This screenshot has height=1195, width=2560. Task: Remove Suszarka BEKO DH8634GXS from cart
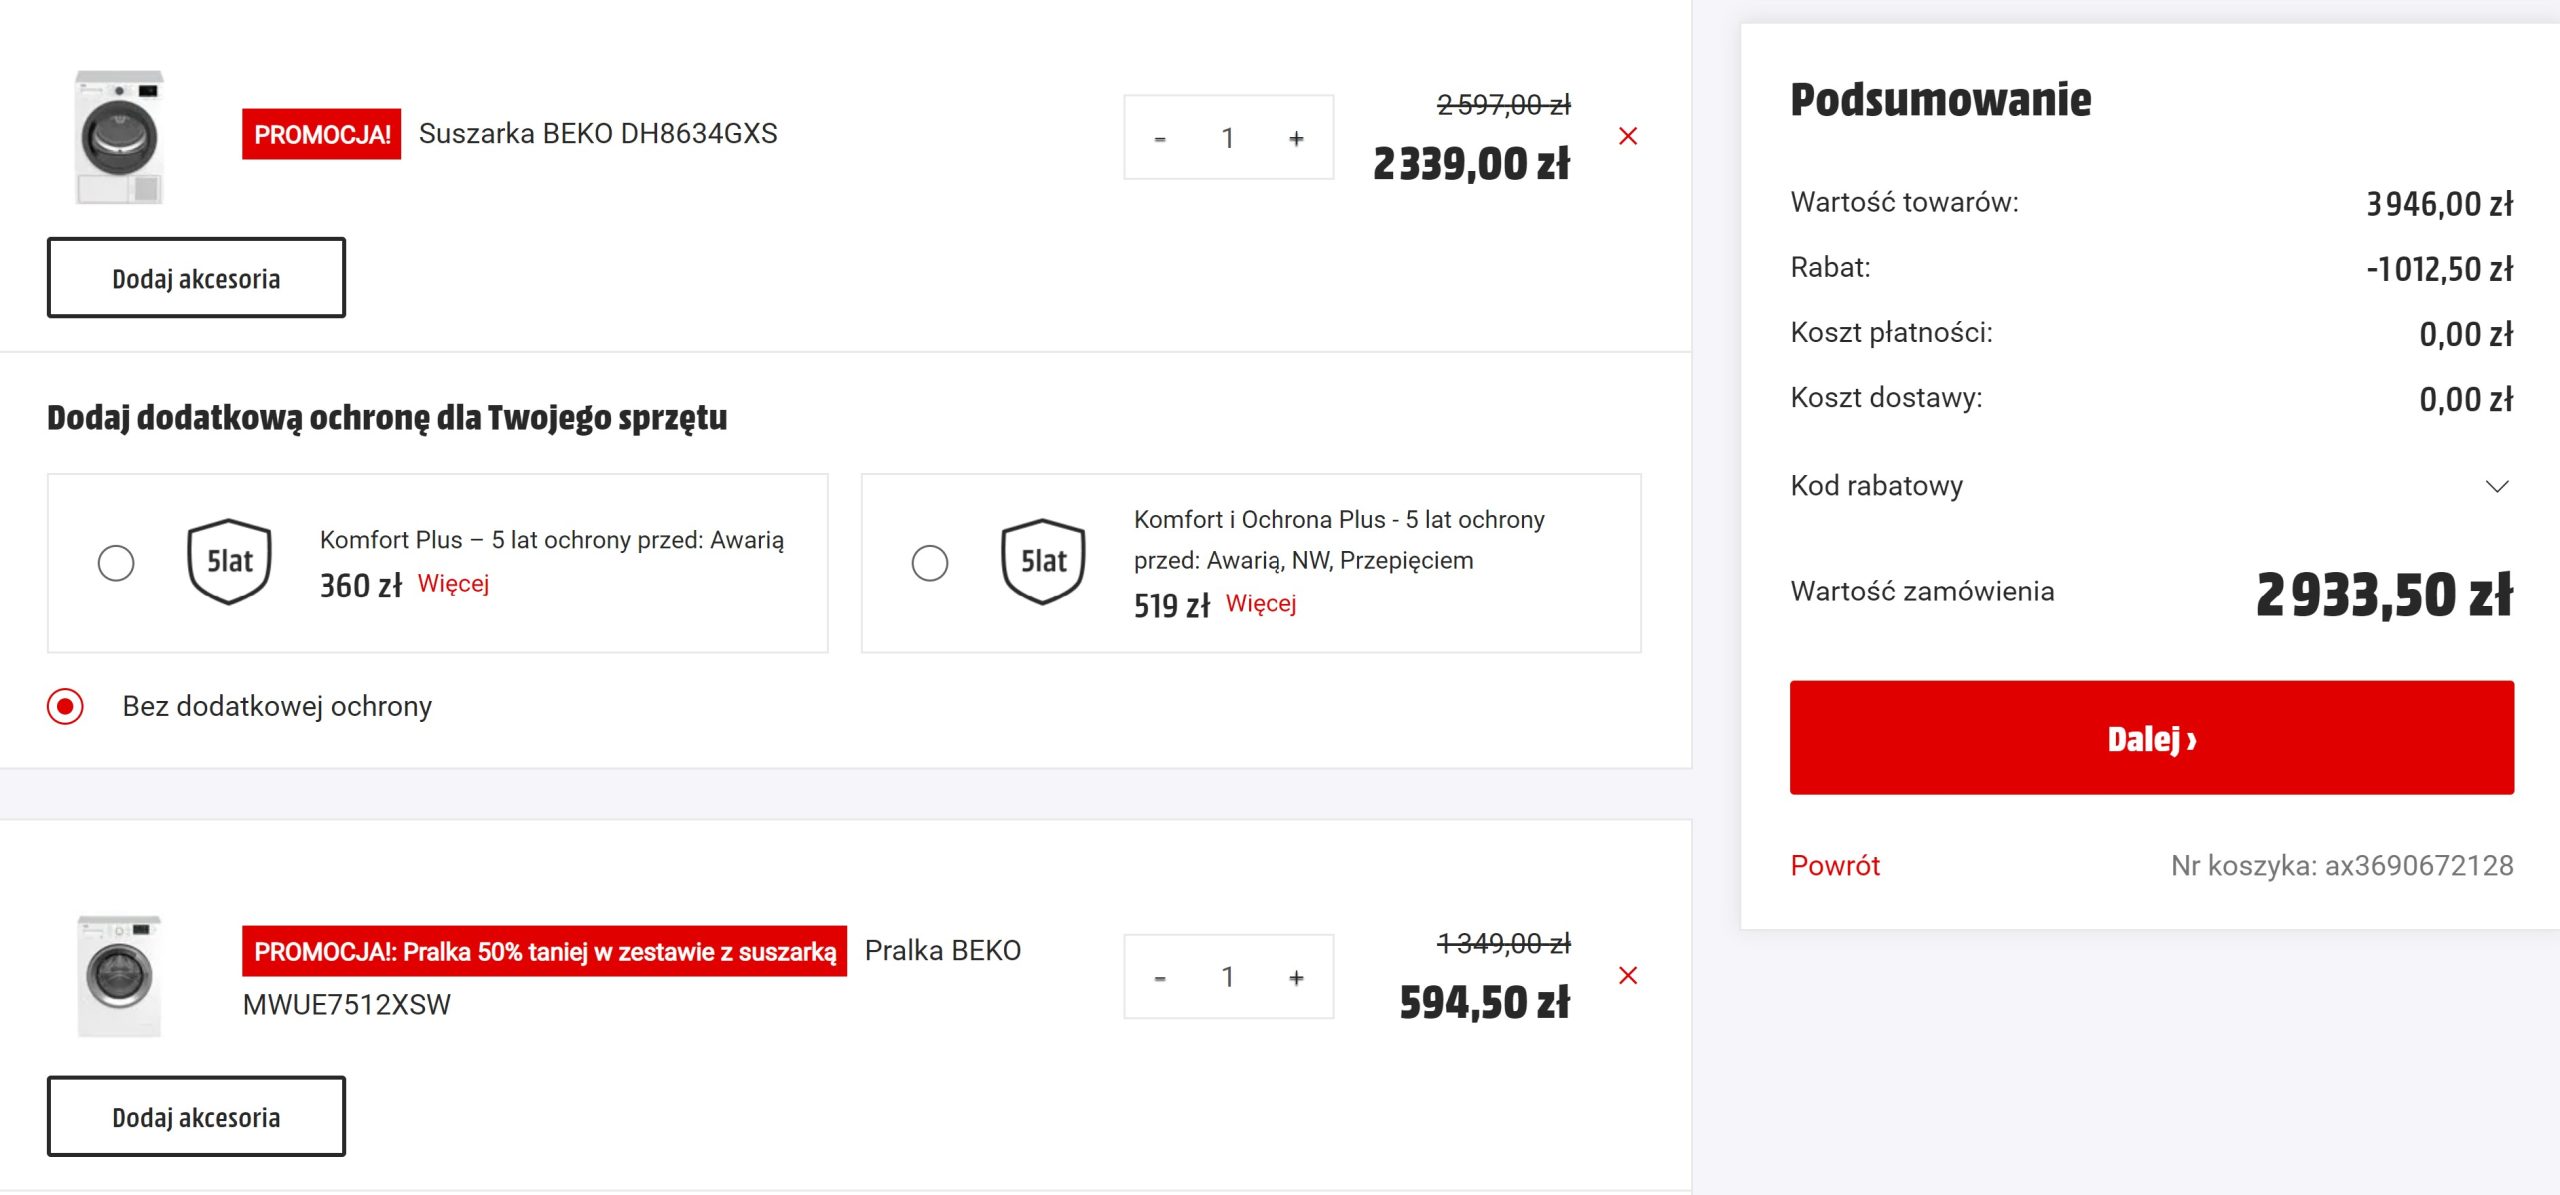[1629, 136]
